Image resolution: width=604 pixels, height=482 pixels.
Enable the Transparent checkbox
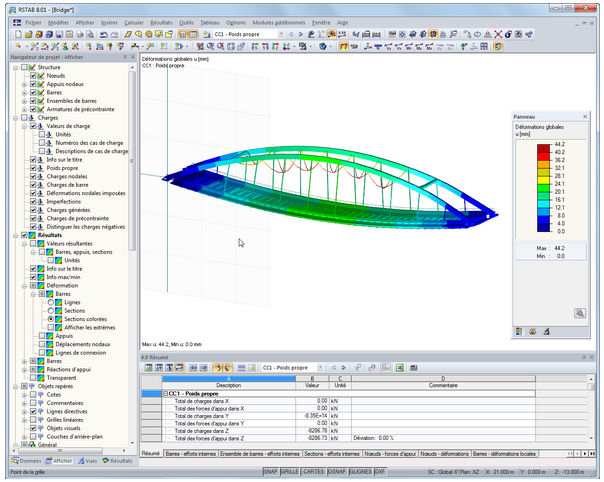[33, 378]
